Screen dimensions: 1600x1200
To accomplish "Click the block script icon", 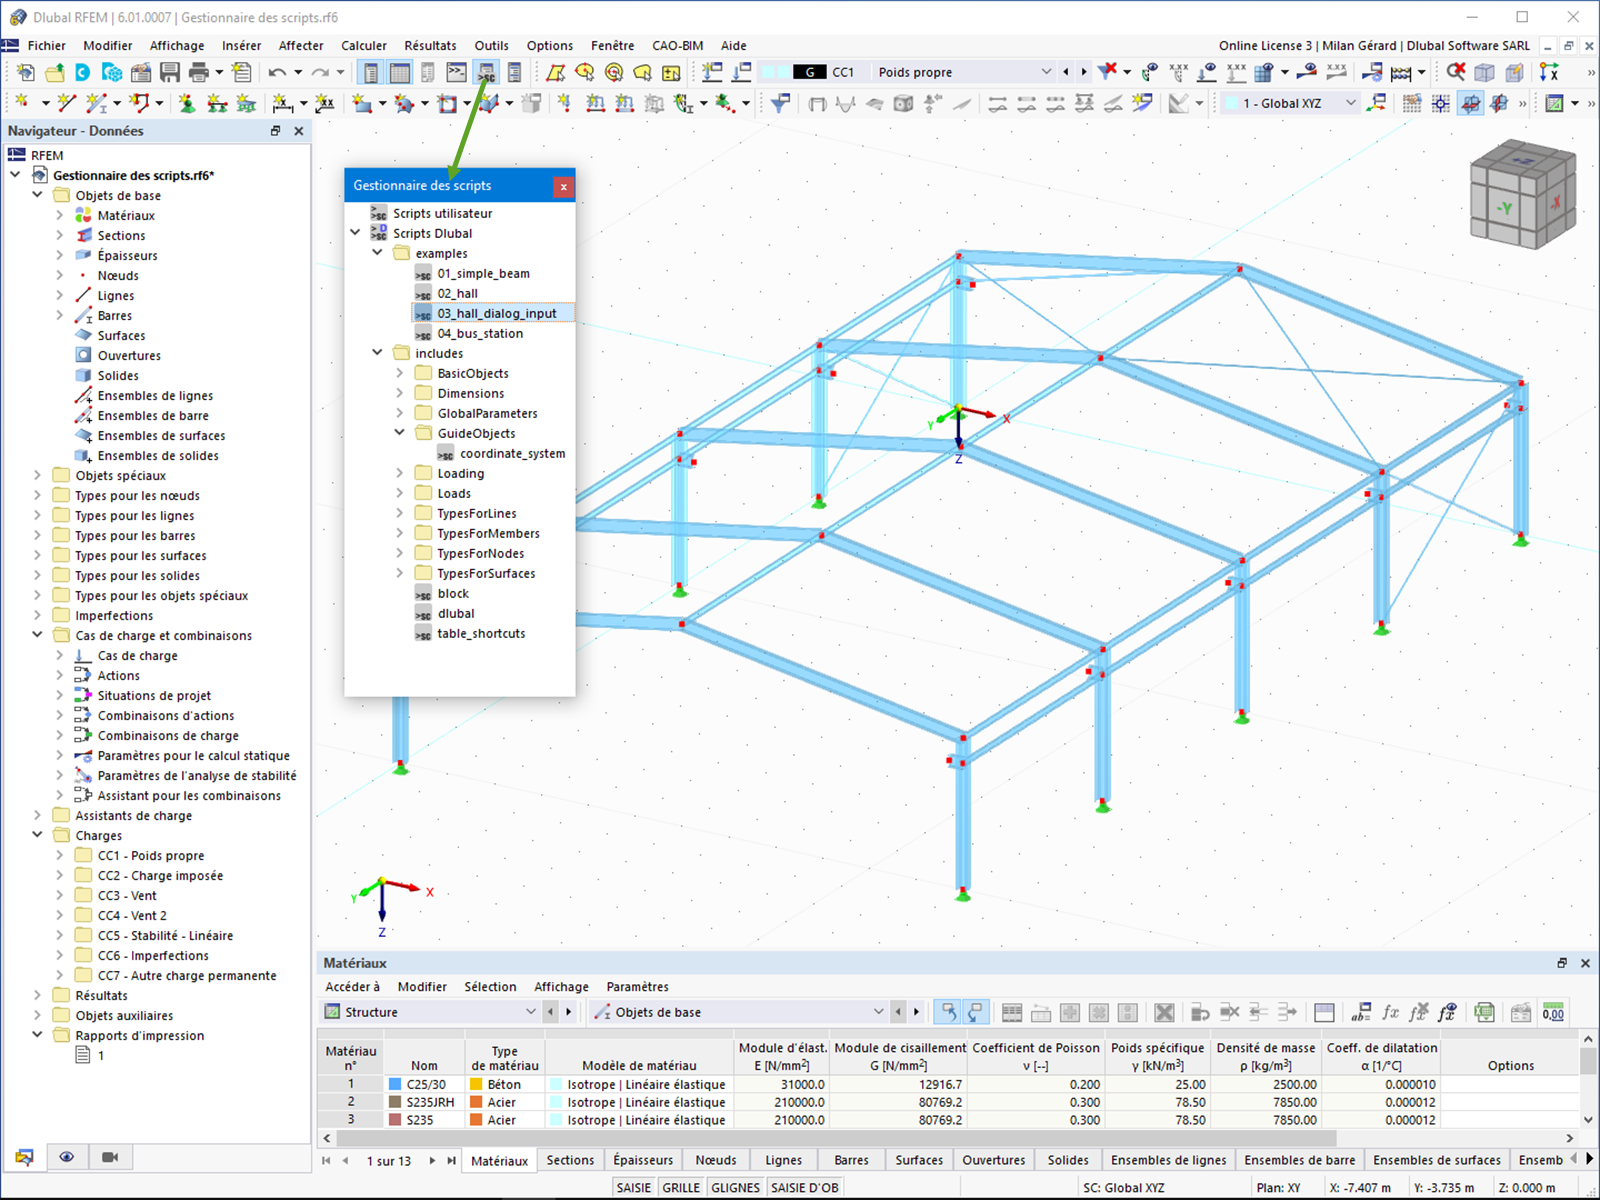I will (x=423, y=594).
